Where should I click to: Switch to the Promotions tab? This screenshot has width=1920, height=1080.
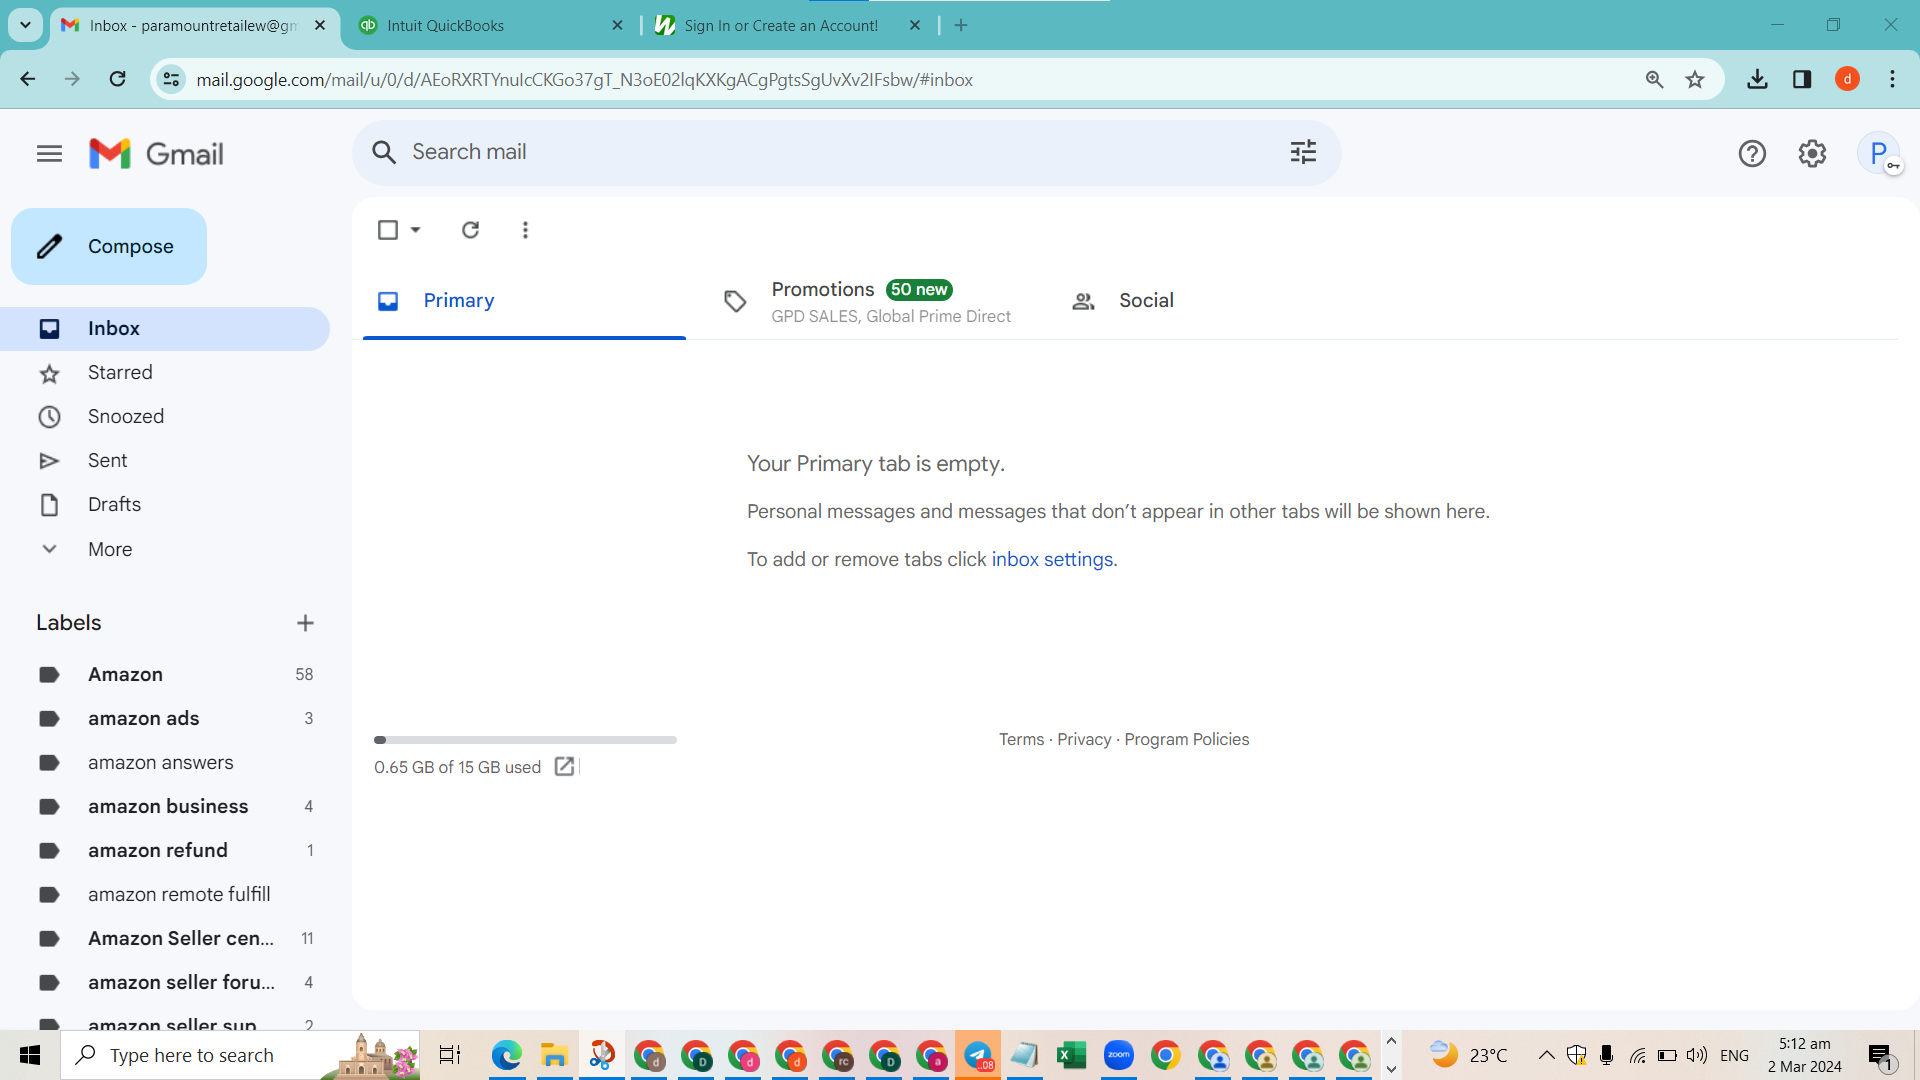click(872, 301)
